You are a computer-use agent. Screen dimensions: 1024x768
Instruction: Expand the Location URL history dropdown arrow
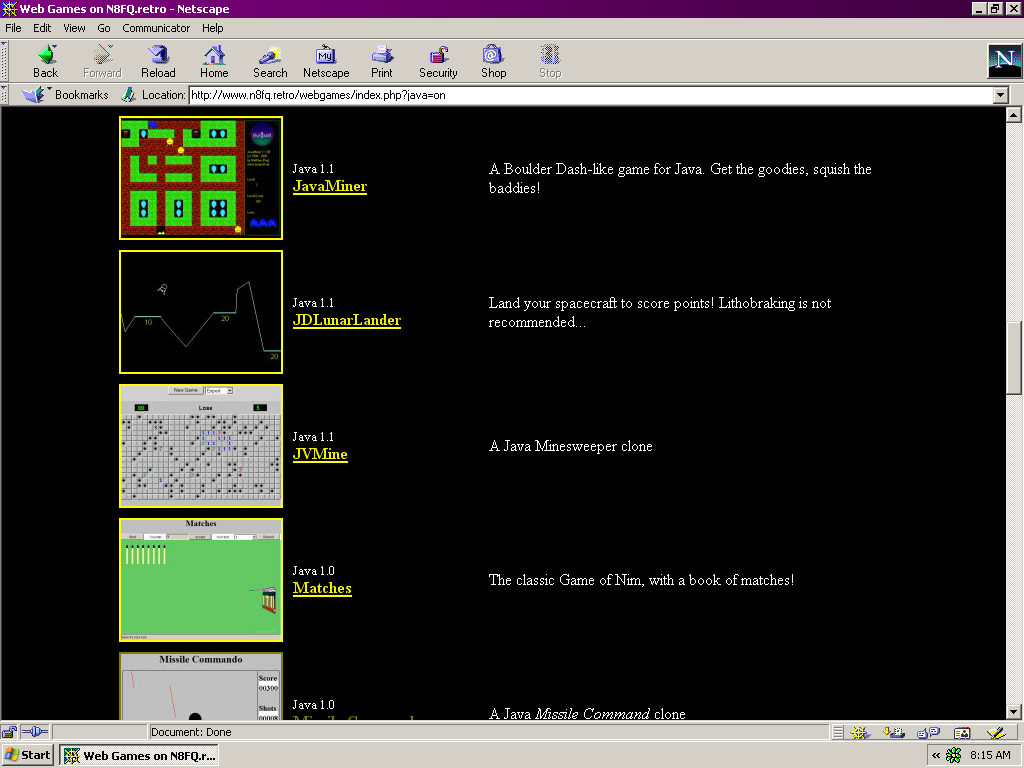[1000, 95]
